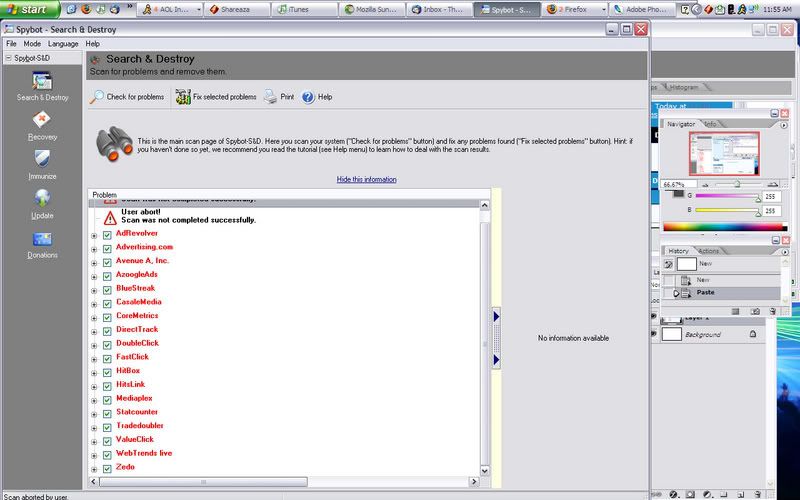Open the Search & Destroy sidebar icon

click(42, 82)
